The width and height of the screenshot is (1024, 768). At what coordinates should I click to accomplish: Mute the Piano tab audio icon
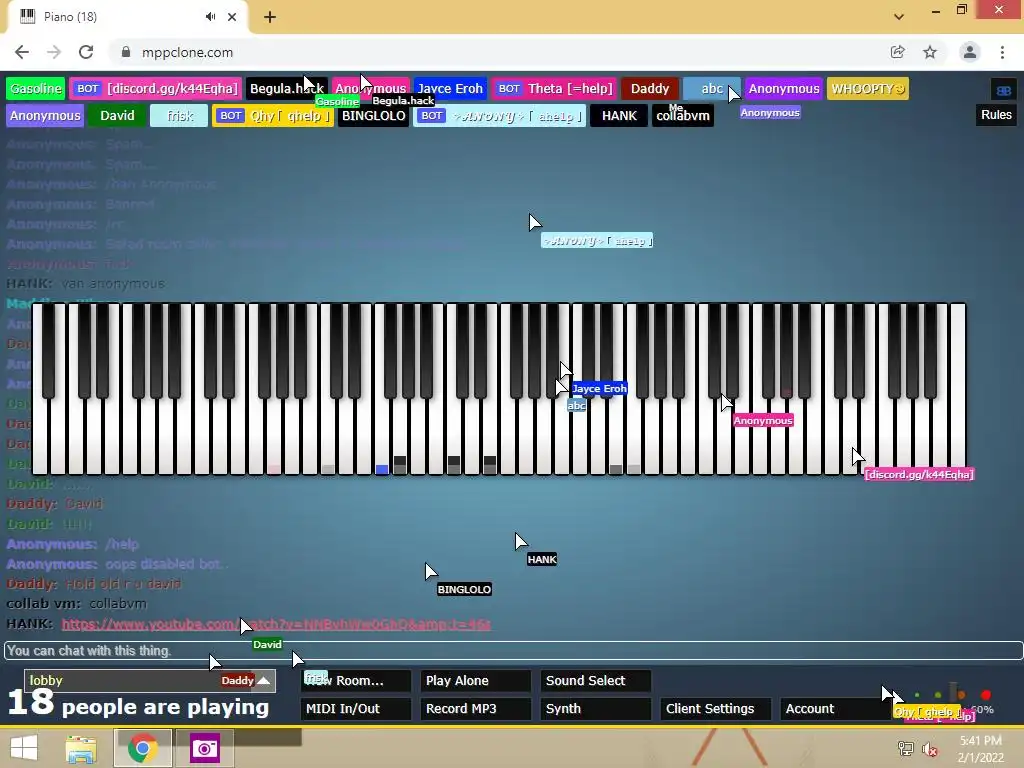210,17
